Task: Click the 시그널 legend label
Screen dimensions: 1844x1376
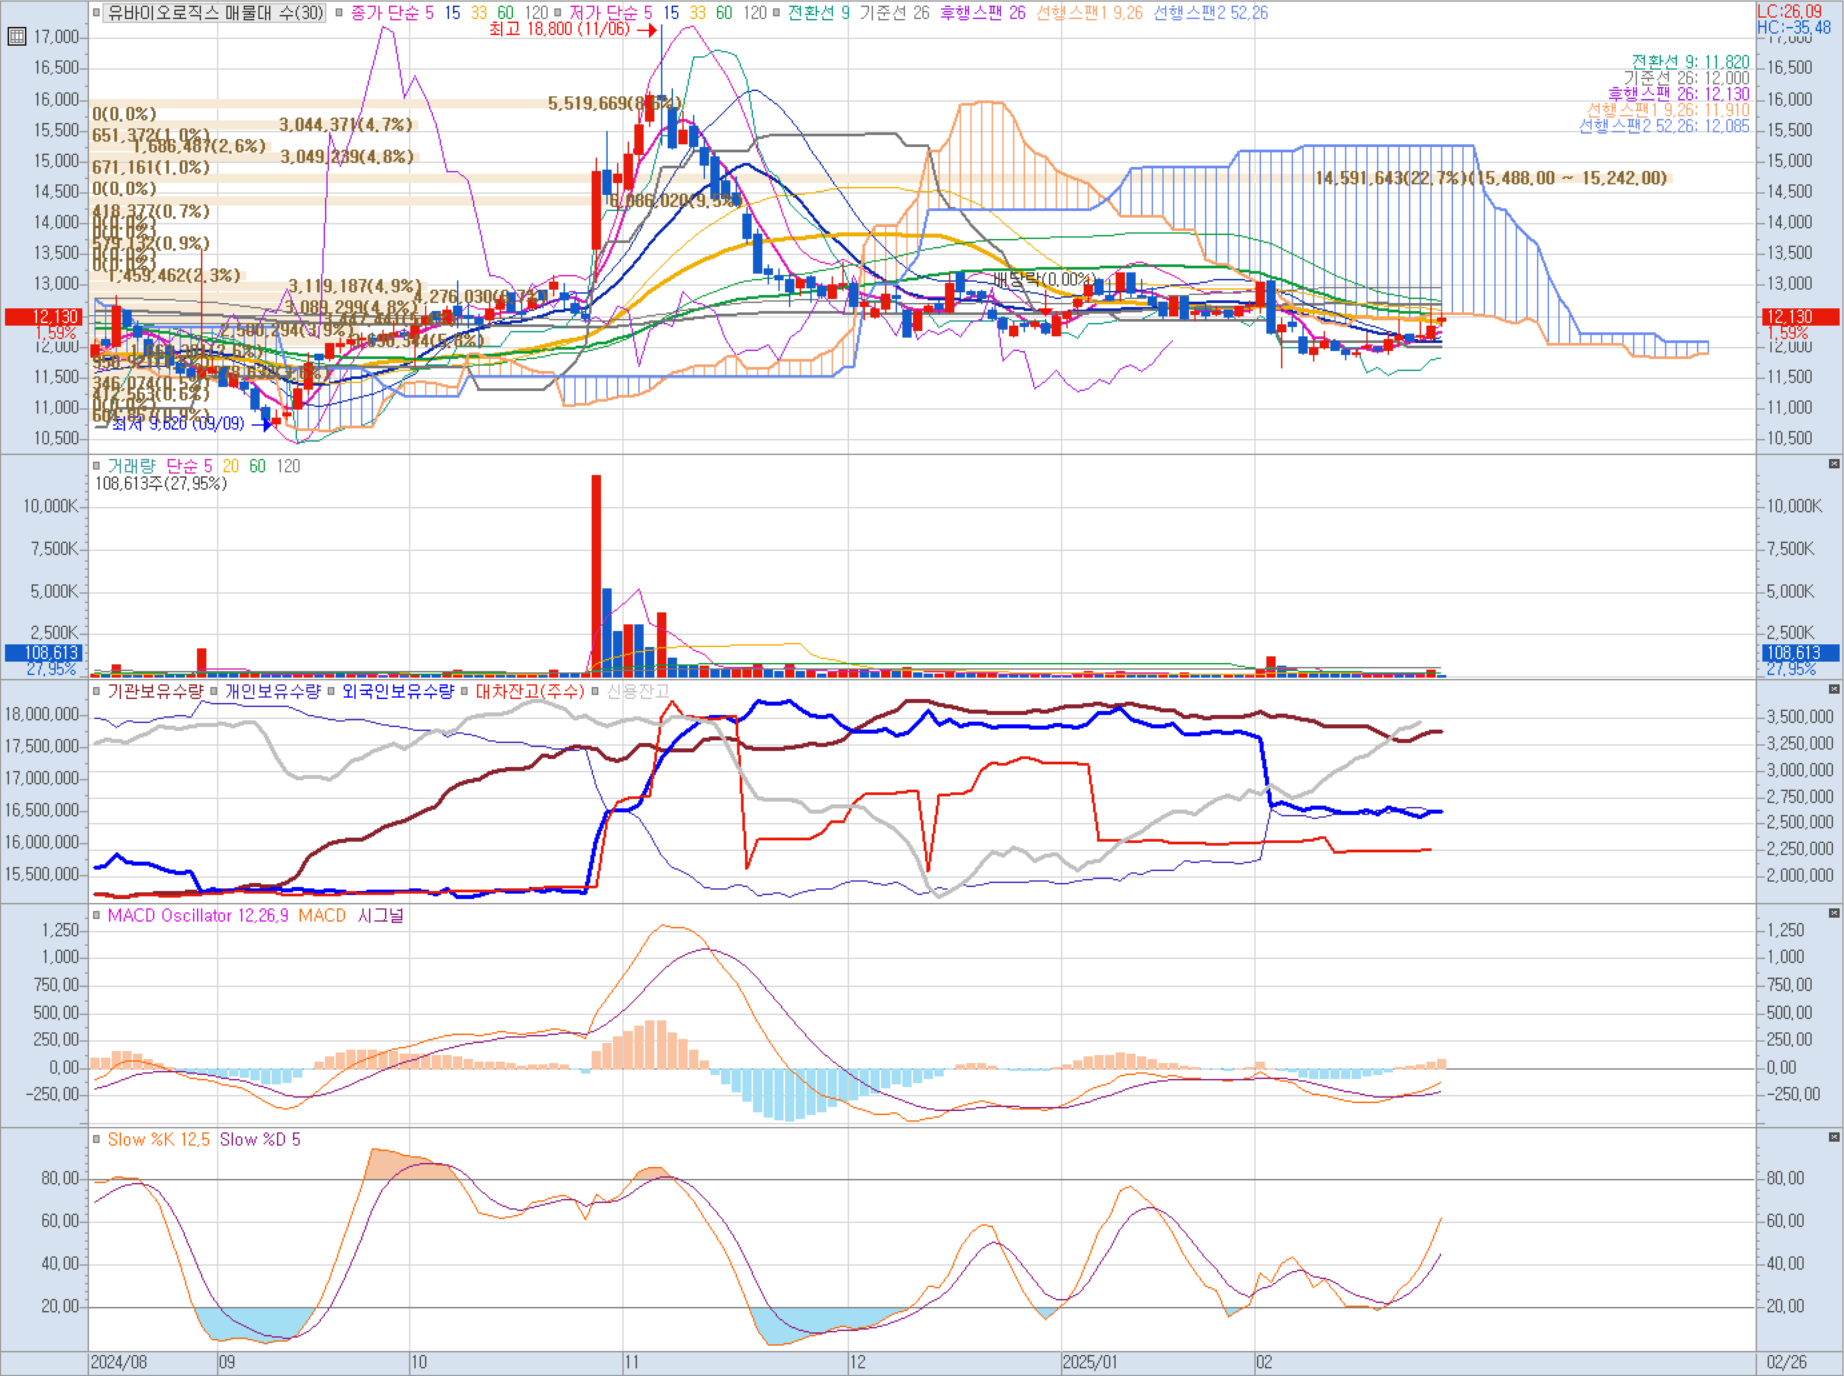Action: coord(381,915)
